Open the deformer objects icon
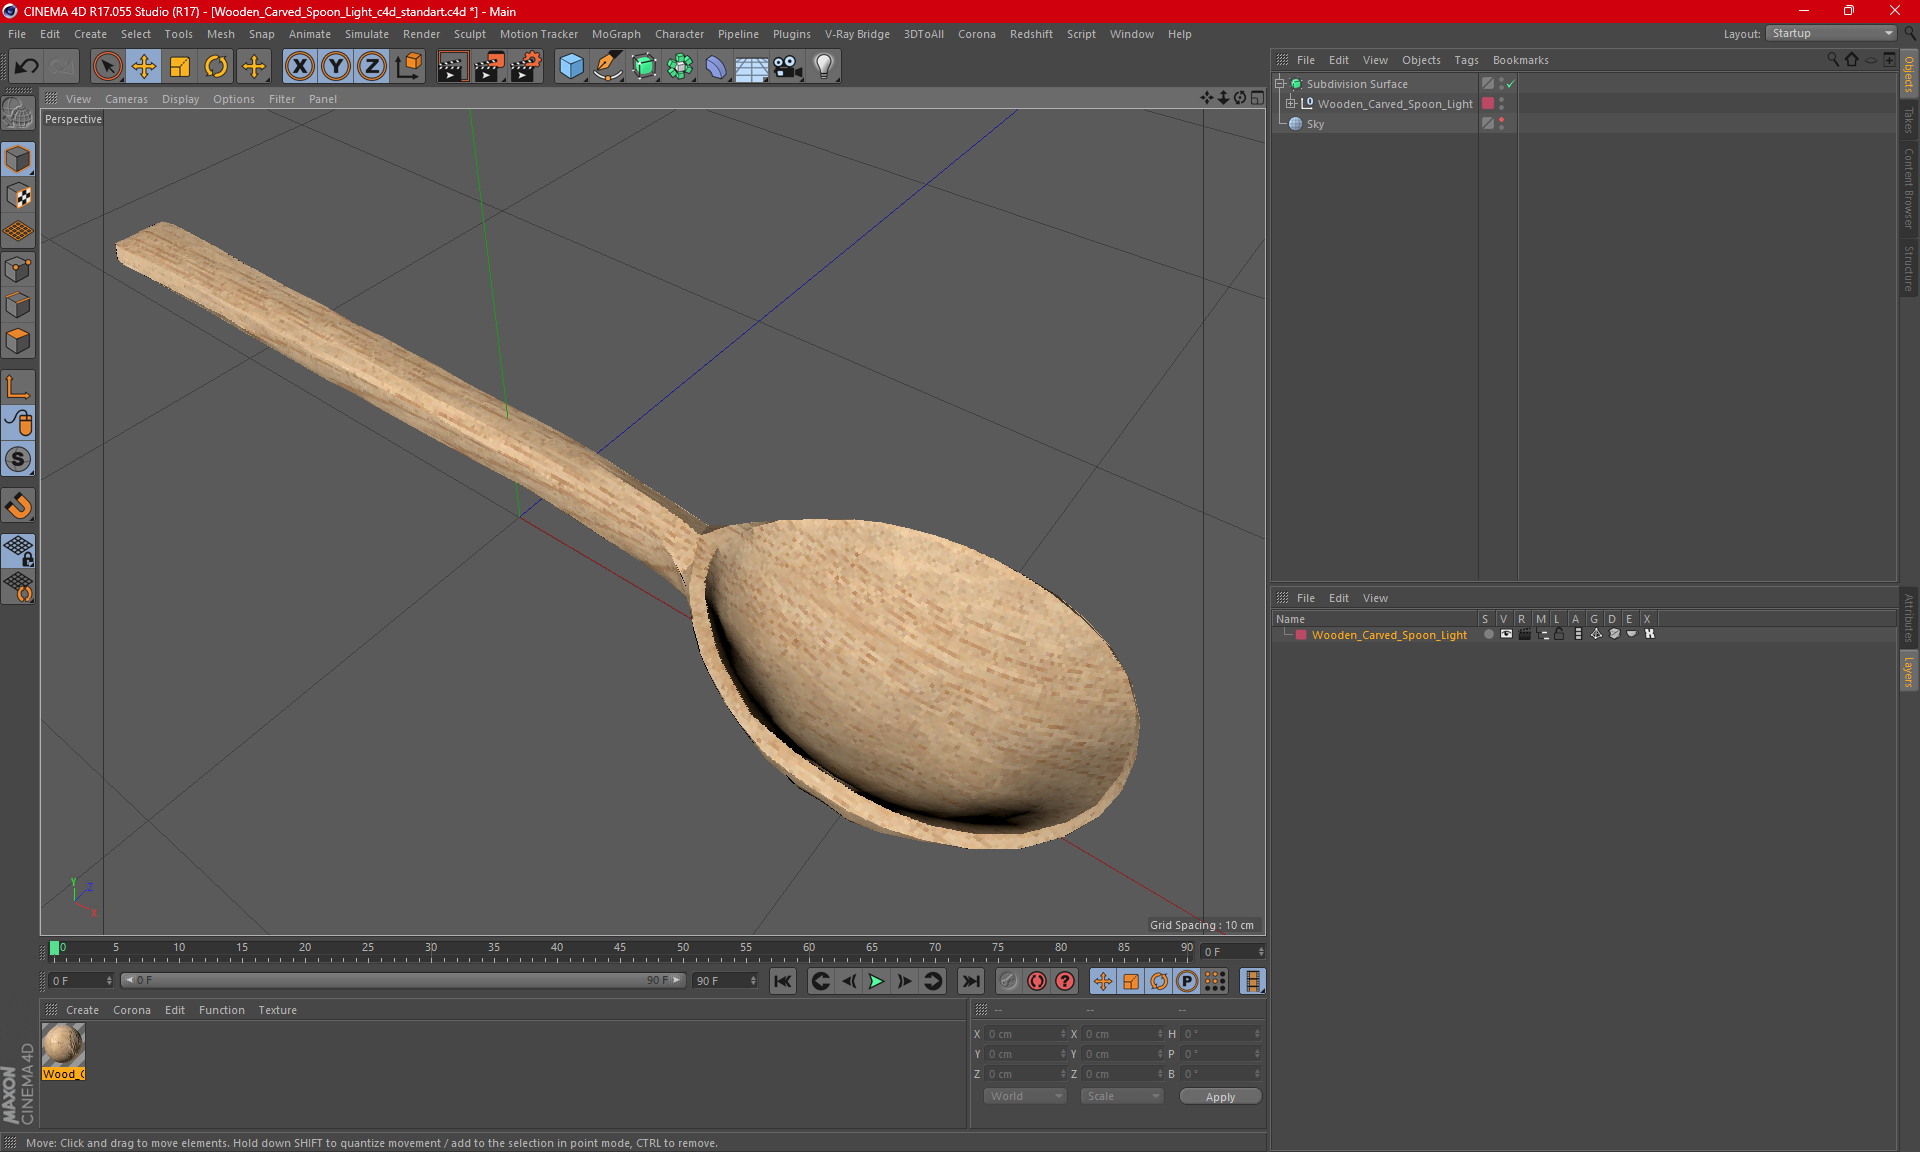The width and height of the screenshot is (1920, 1152). pos(716,67)
